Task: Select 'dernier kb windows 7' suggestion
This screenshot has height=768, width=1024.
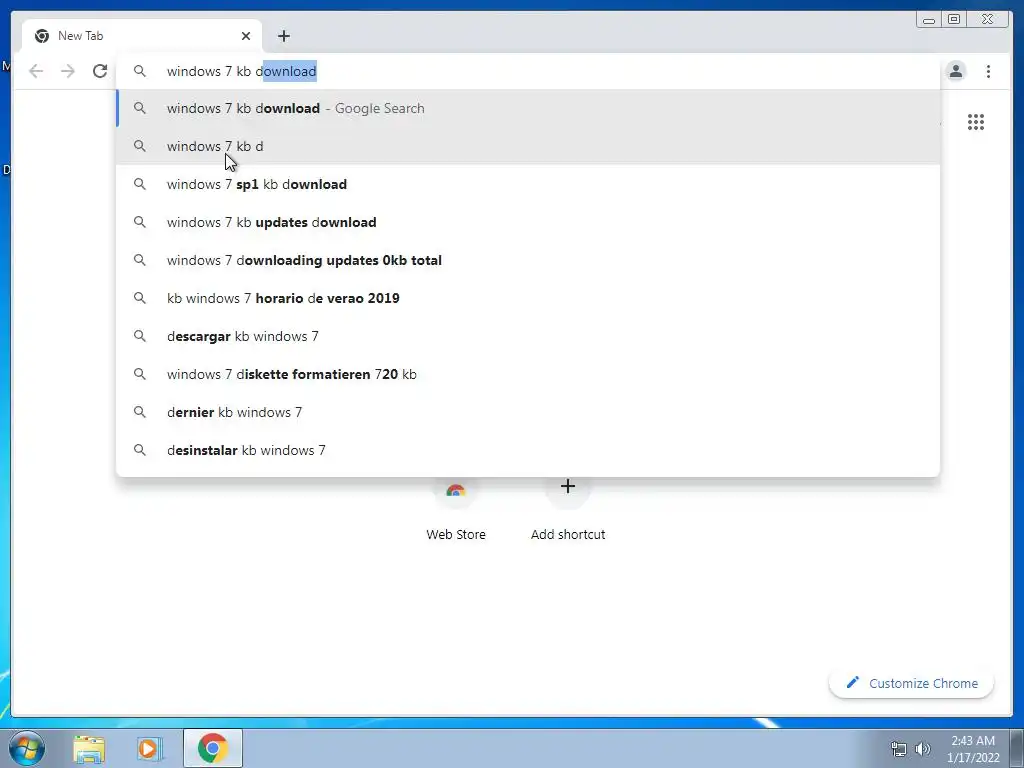Action: point(528,412)
